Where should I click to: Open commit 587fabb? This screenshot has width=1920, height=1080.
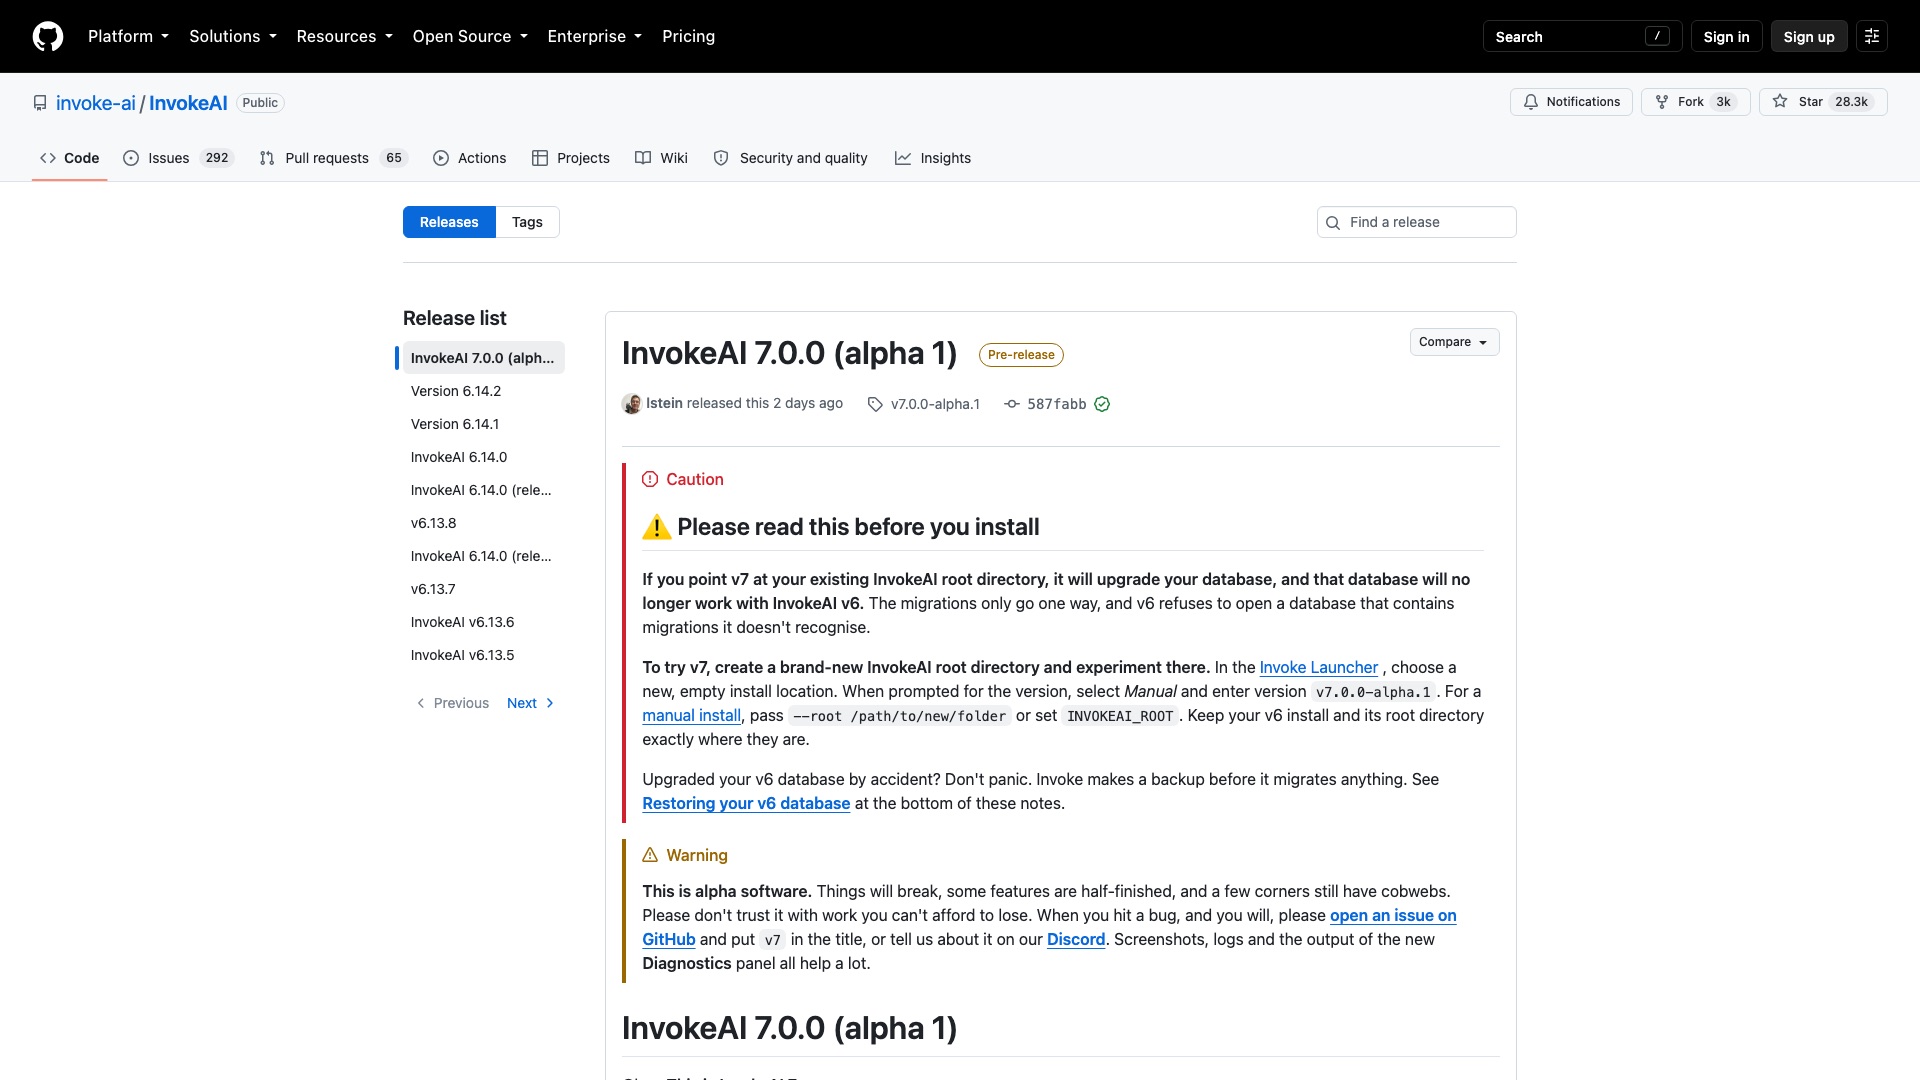click(x=1056, y=404)
